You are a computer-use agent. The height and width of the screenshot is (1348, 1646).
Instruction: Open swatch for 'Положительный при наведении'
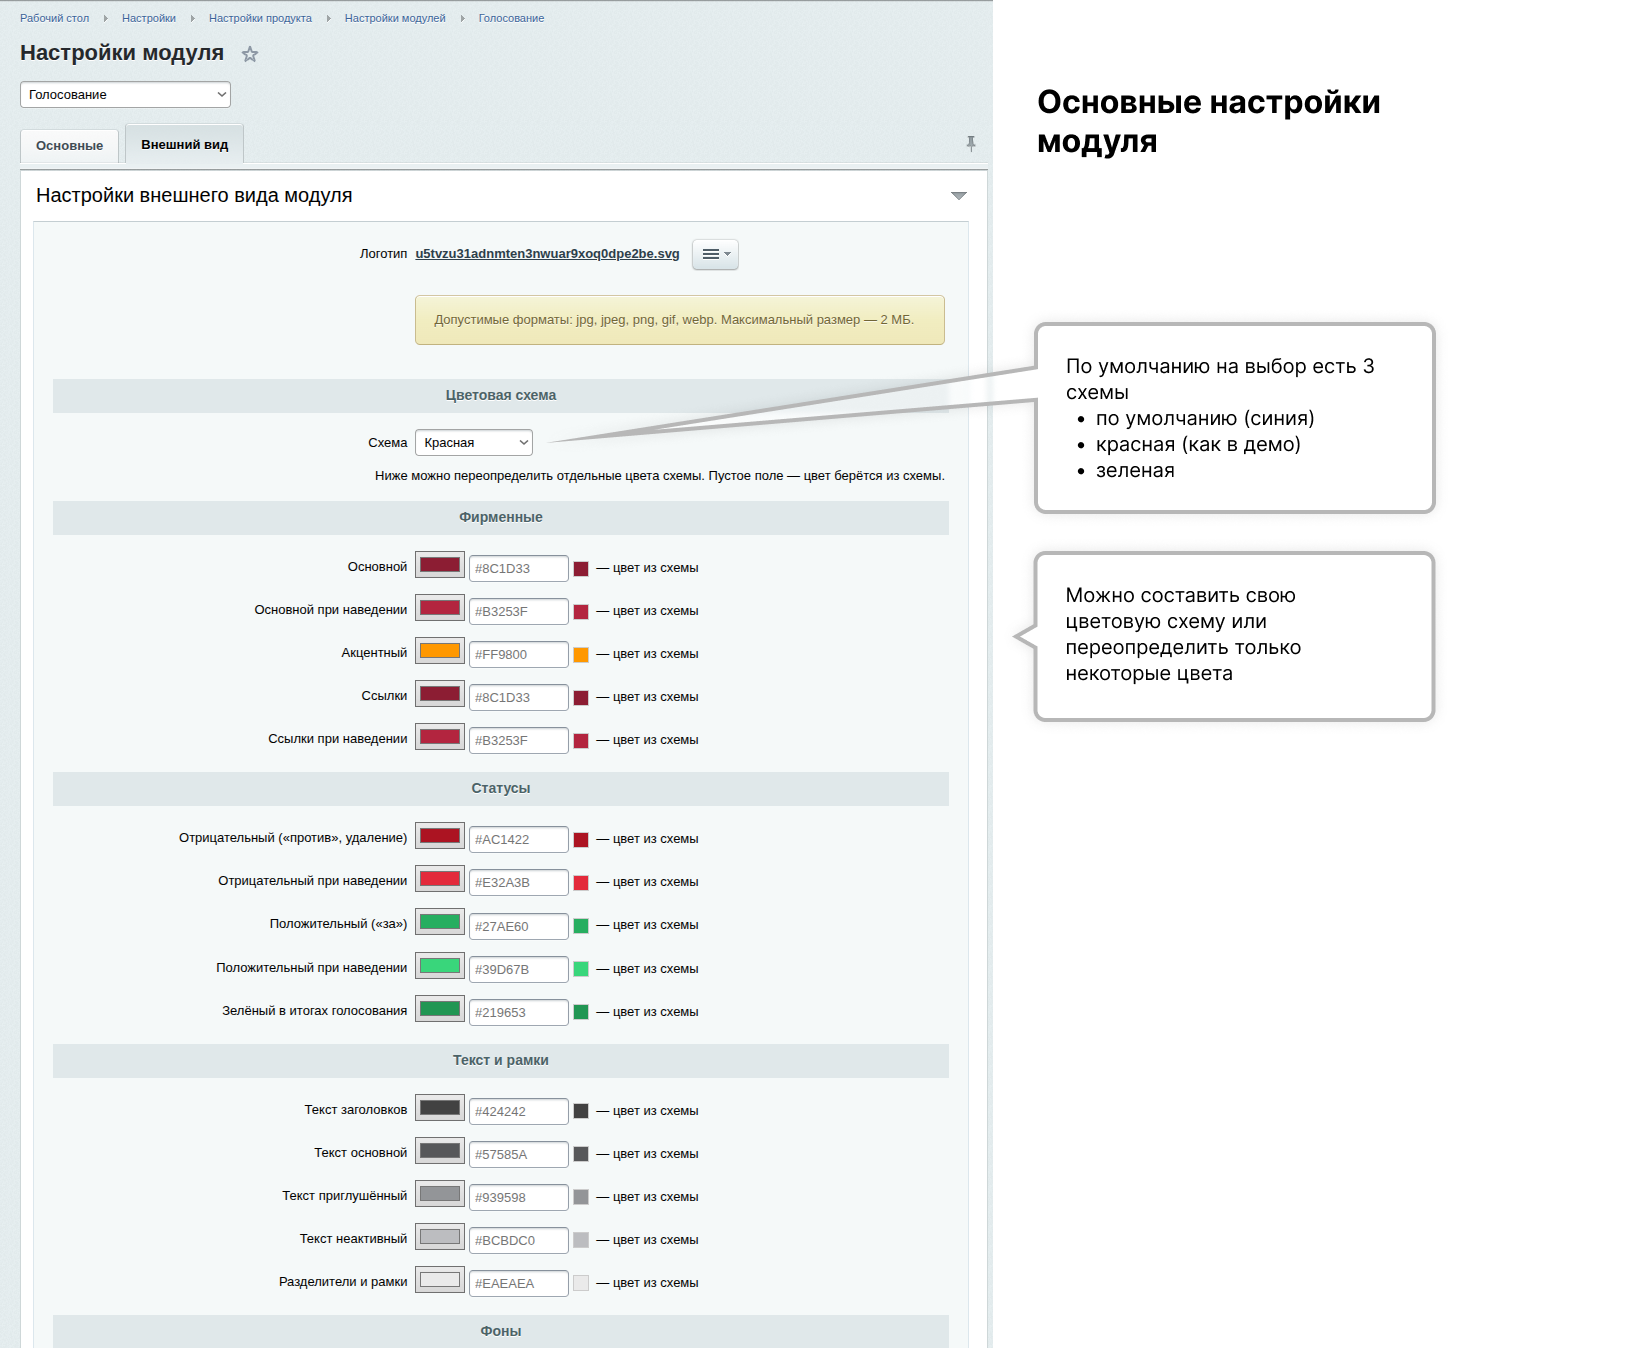click(440, 966)
